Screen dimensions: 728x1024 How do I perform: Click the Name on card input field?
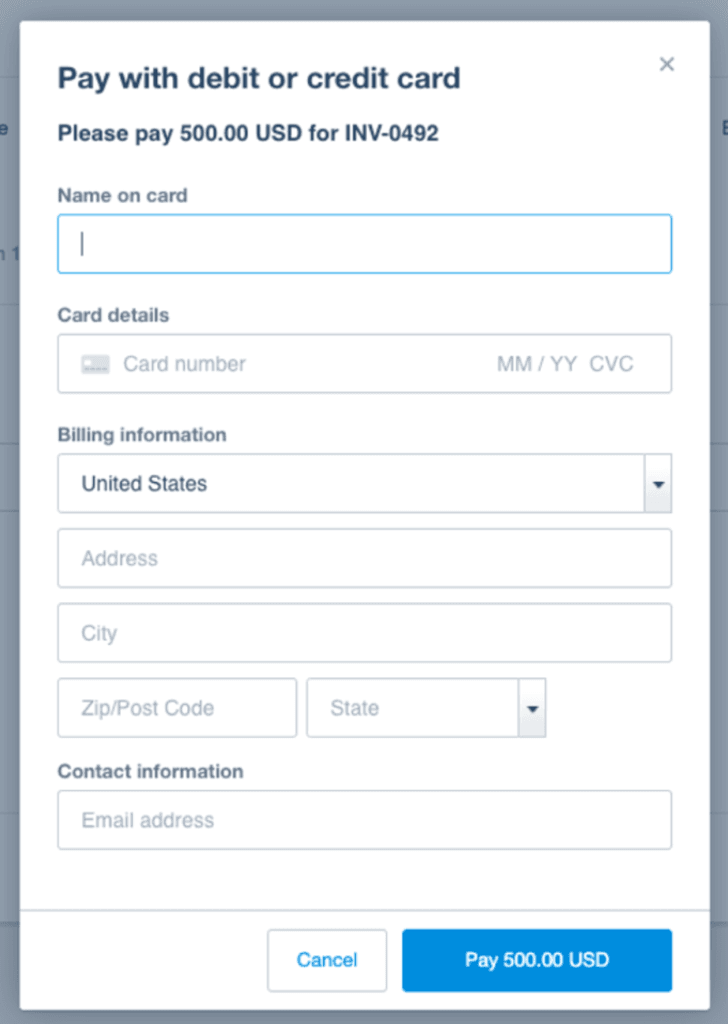364,243
